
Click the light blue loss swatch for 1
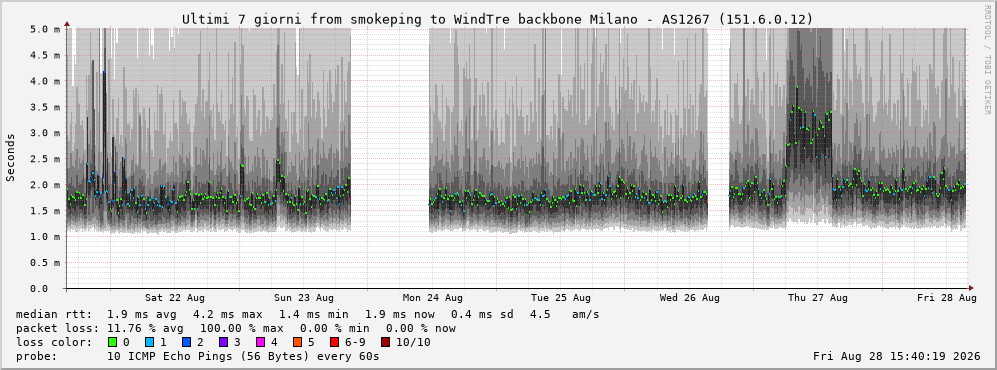[150, 342]
